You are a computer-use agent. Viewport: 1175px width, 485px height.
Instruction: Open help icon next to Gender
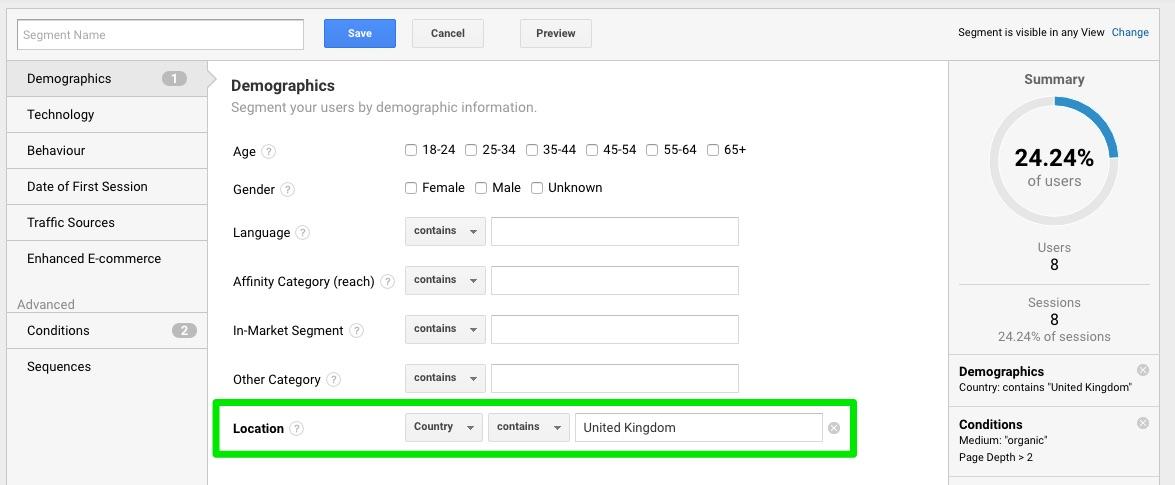[288, 190]
